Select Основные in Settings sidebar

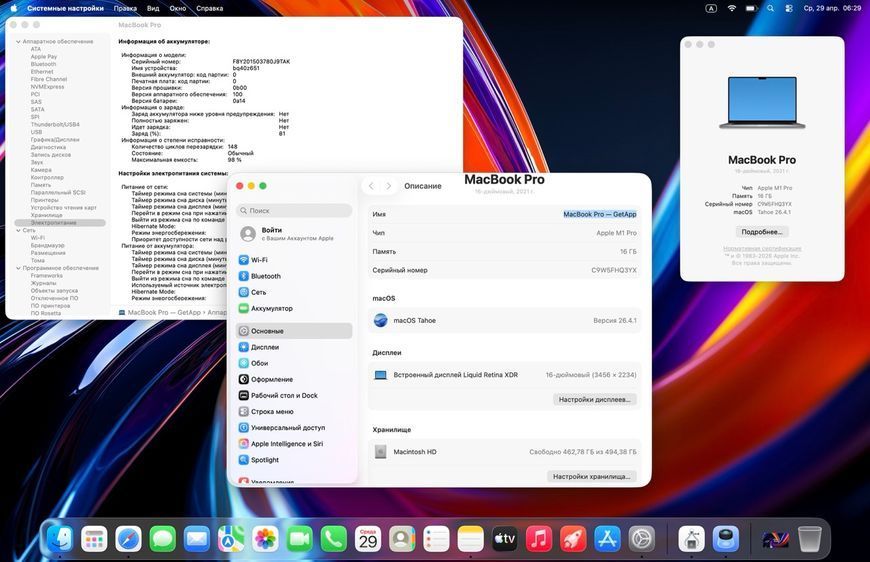294,331
